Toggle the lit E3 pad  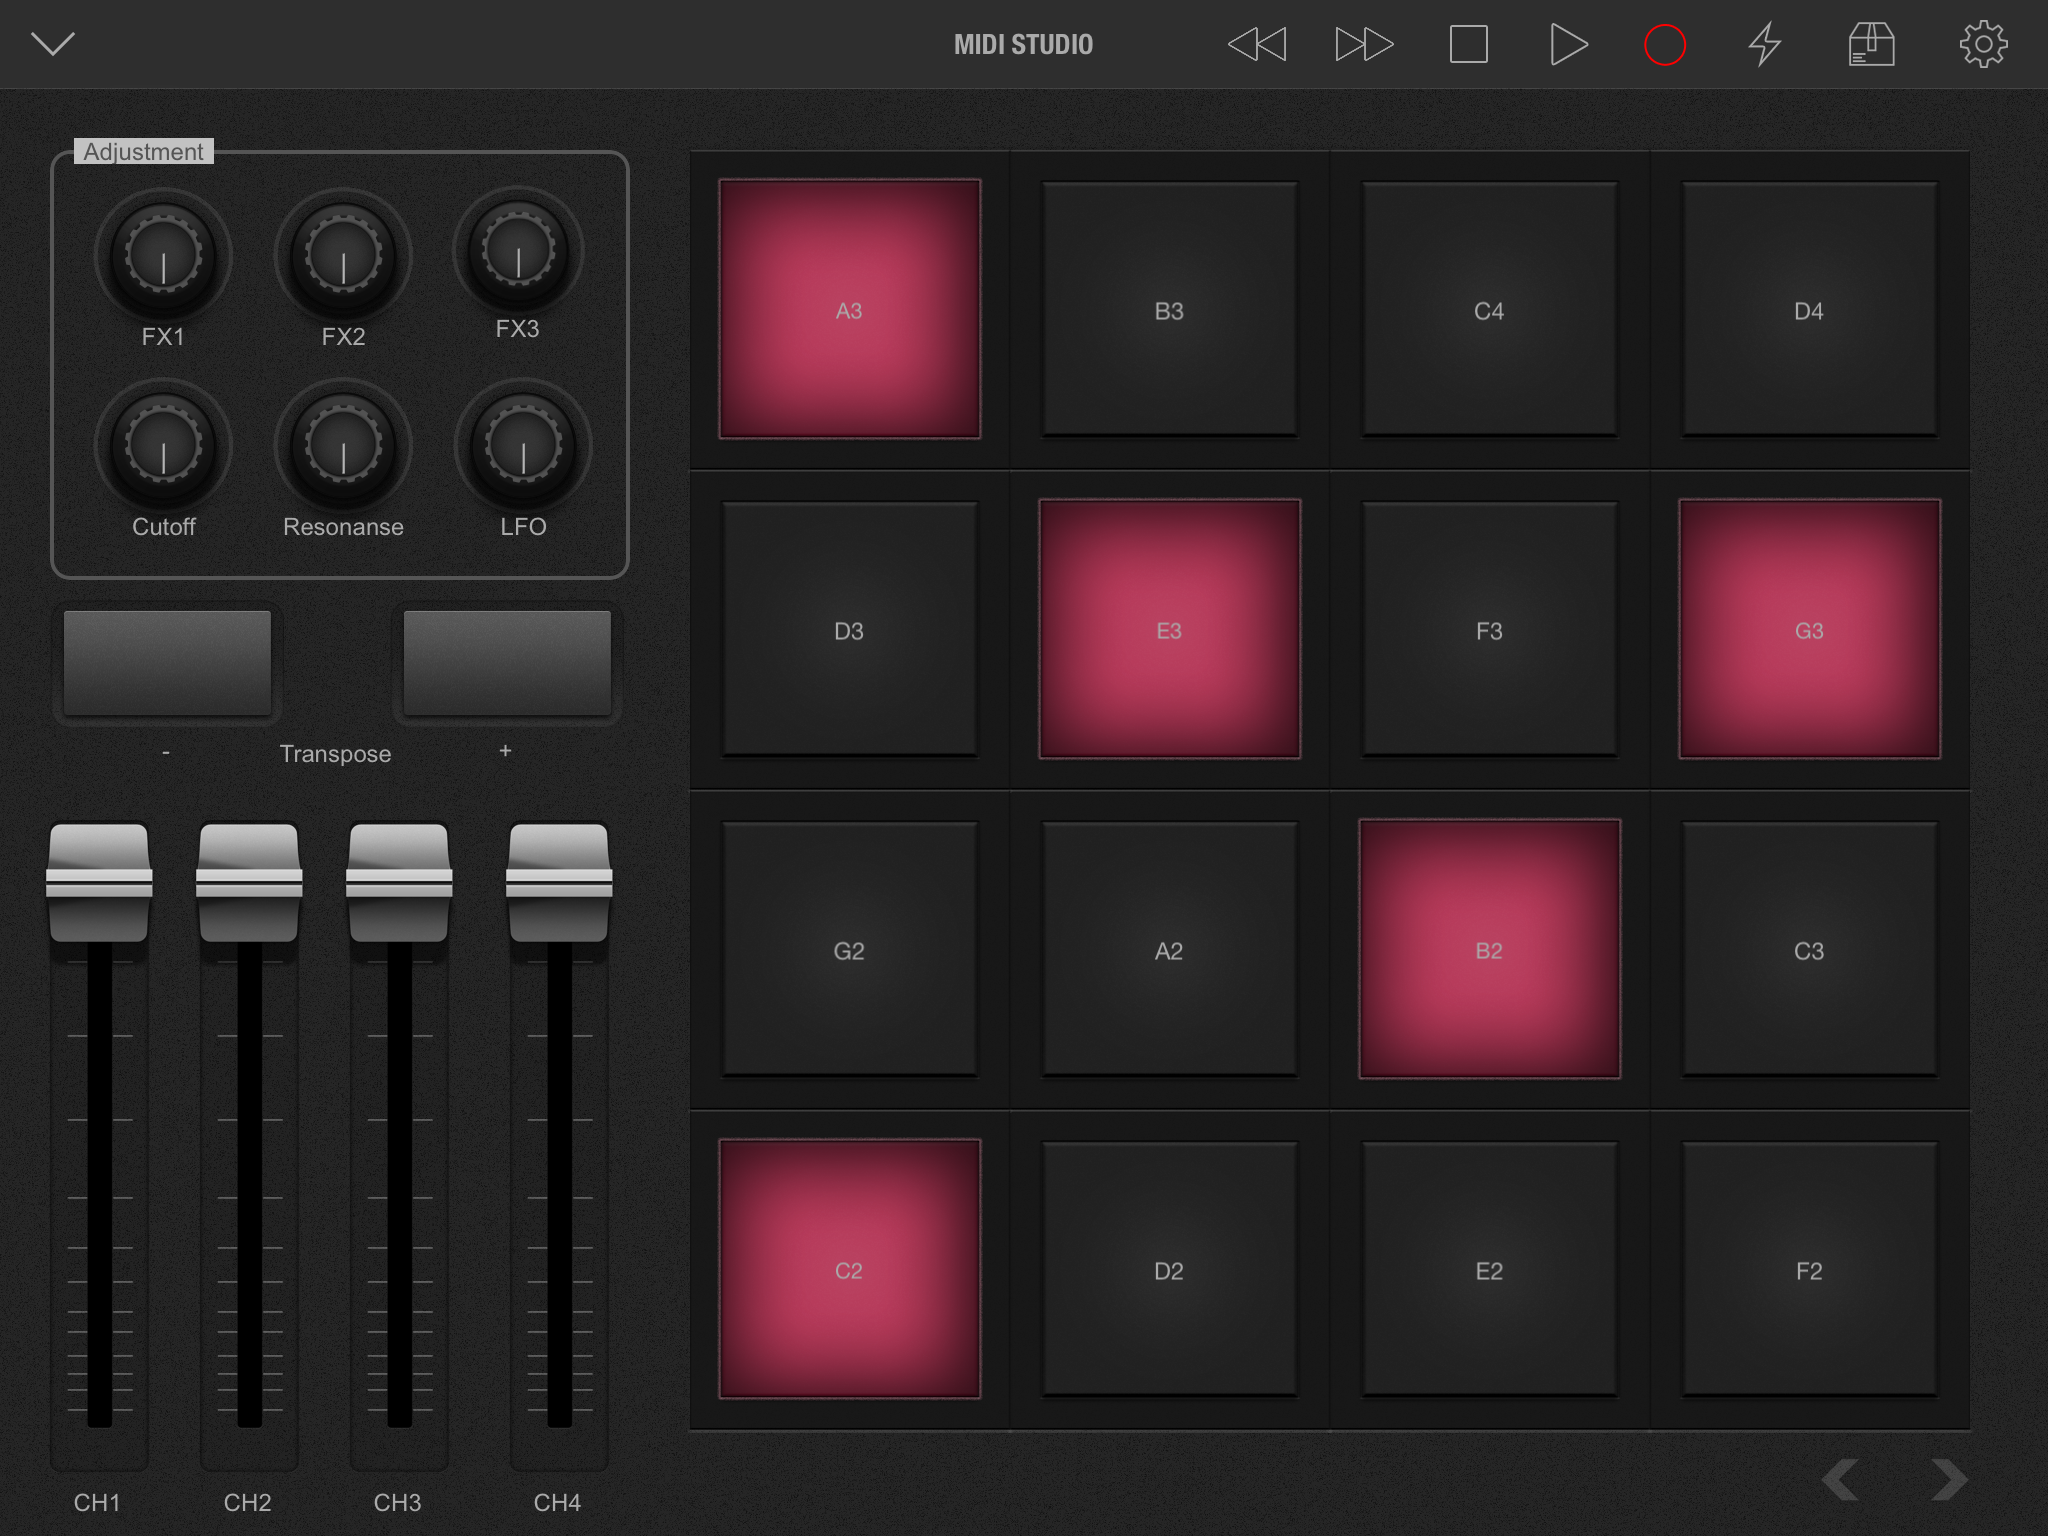1169,629
